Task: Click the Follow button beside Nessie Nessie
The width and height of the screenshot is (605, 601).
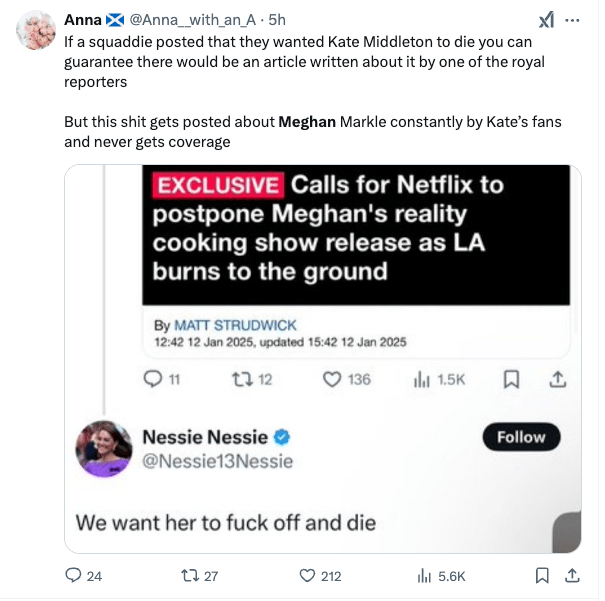Action: [521, 437]
